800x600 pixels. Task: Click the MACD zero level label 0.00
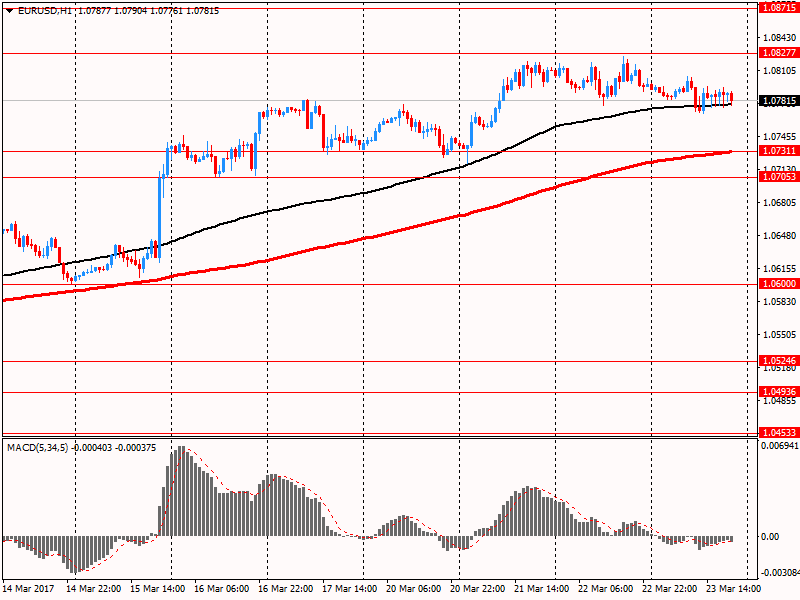point(770,537)
